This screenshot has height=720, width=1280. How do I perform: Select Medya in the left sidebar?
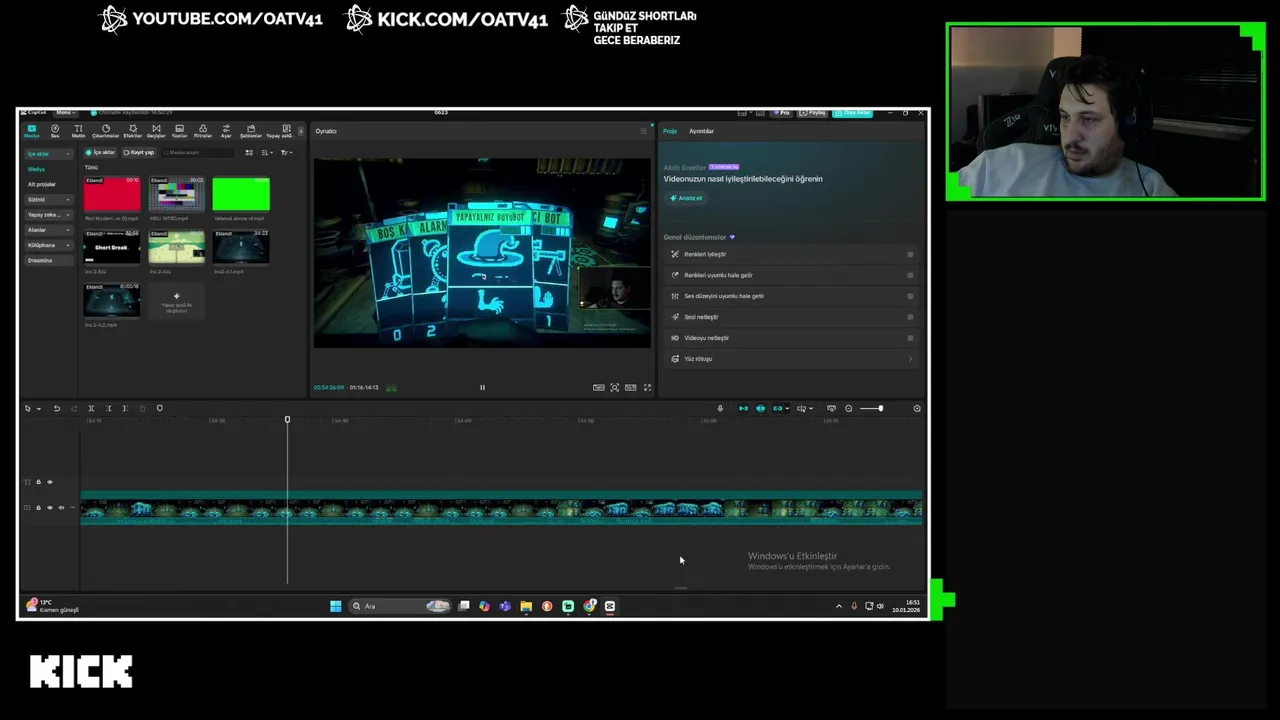[x=36, y=169]
